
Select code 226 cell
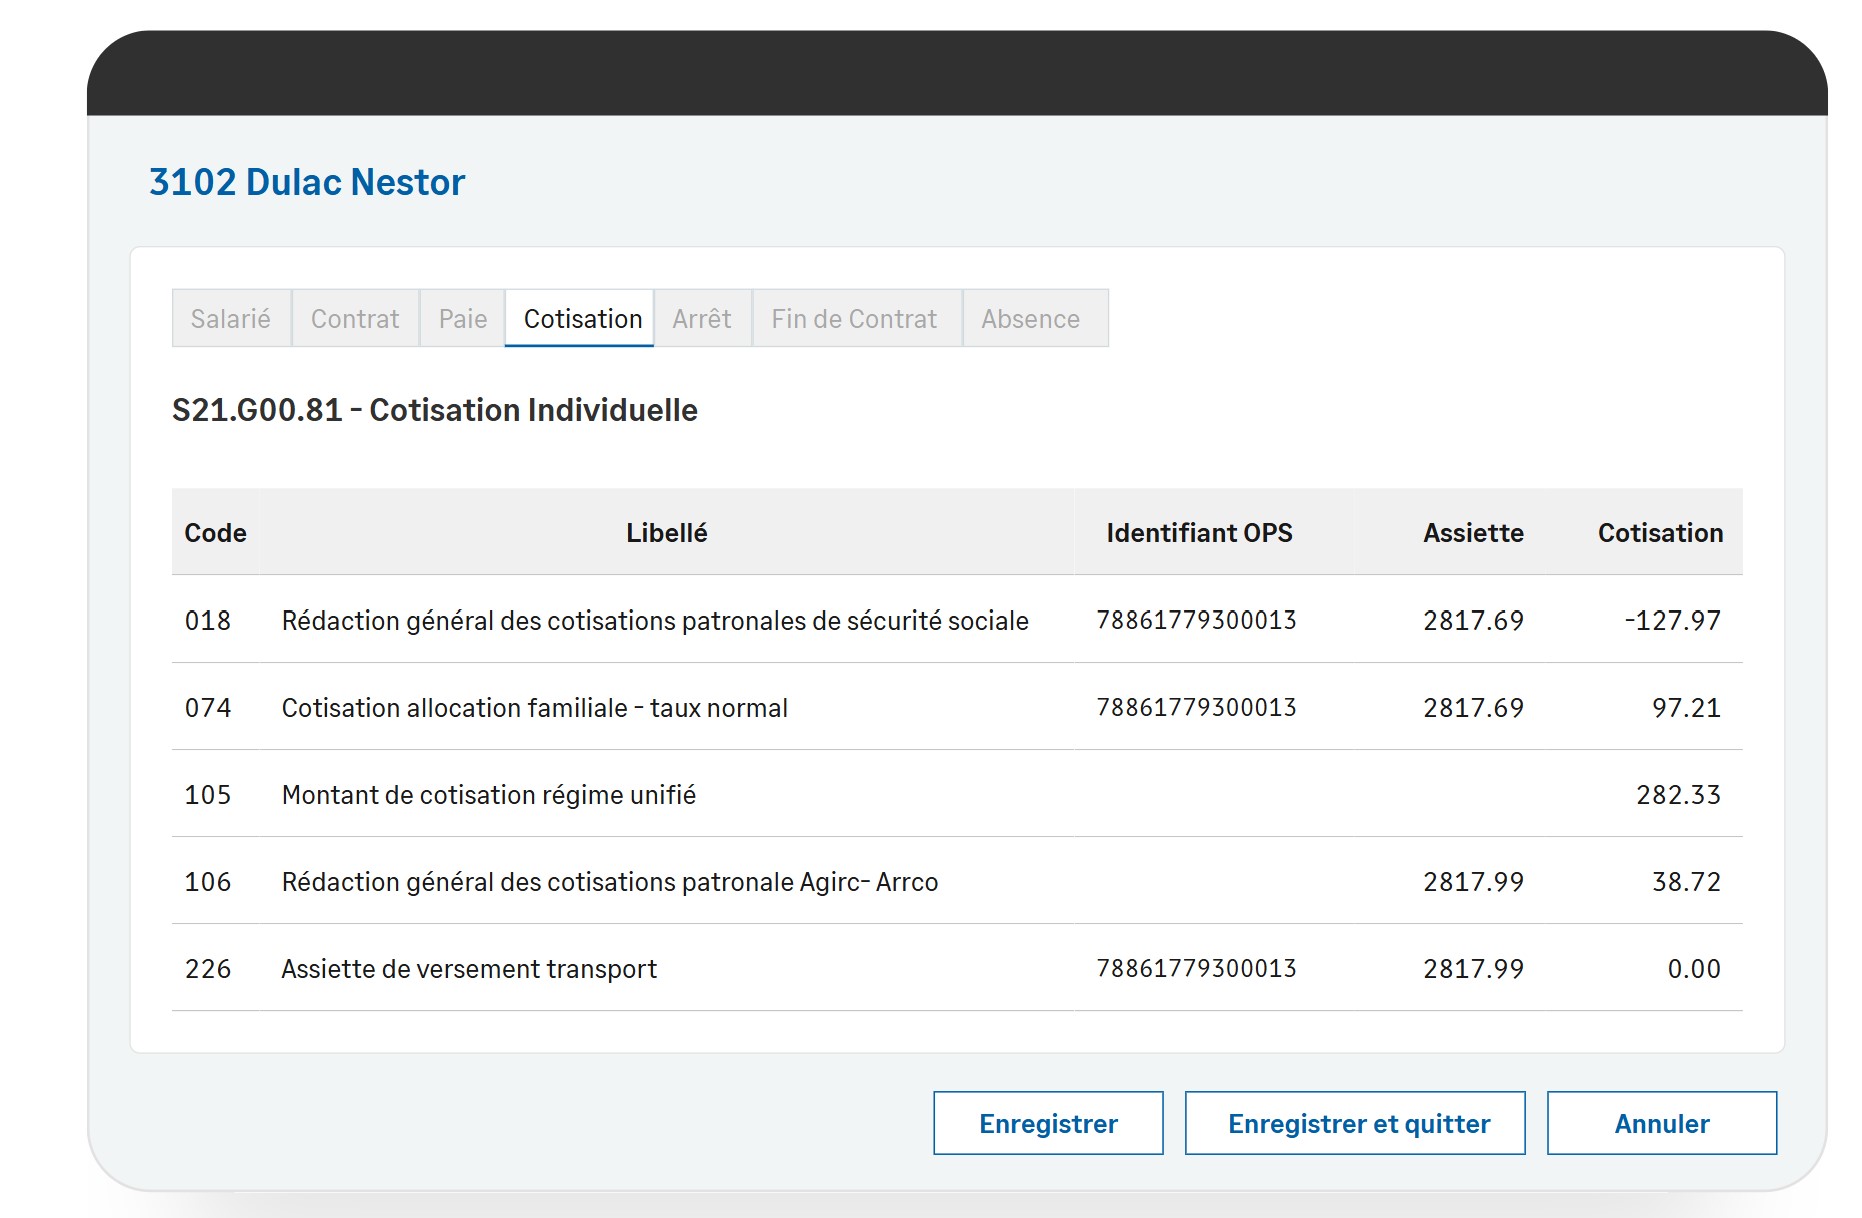(208, 969)
